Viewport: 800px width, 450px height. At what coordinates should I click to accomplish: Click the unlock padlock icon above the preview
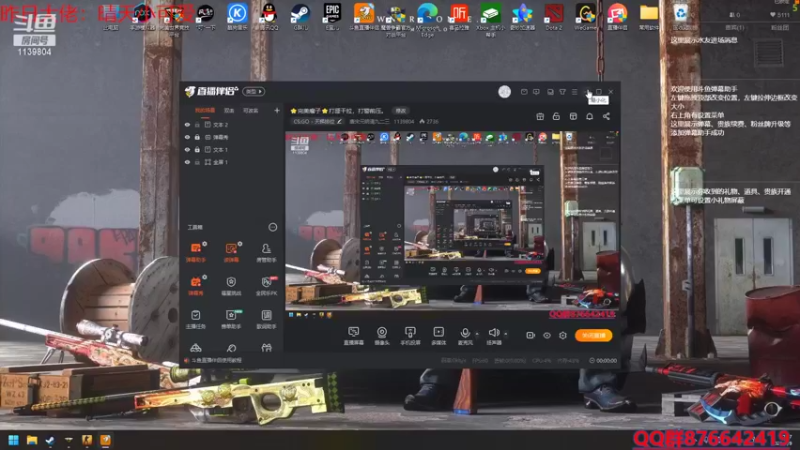pos(556,116)
